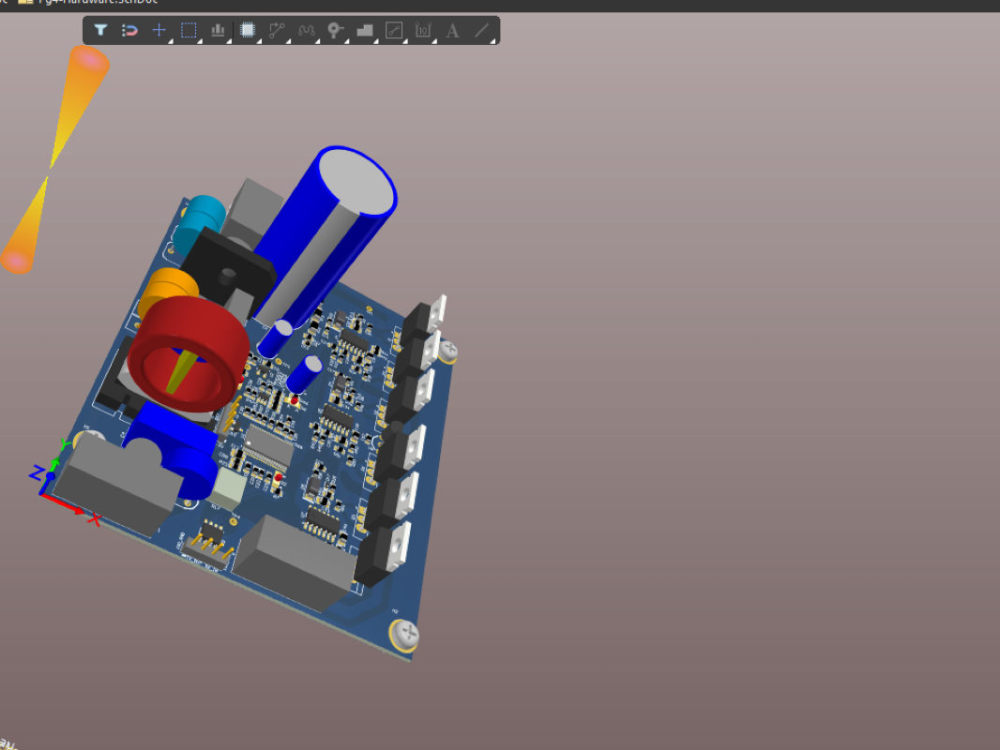The height and width of the screenshot is (750, 1000).
Task: Select the polygon pour tool
Action: [364, 30]
